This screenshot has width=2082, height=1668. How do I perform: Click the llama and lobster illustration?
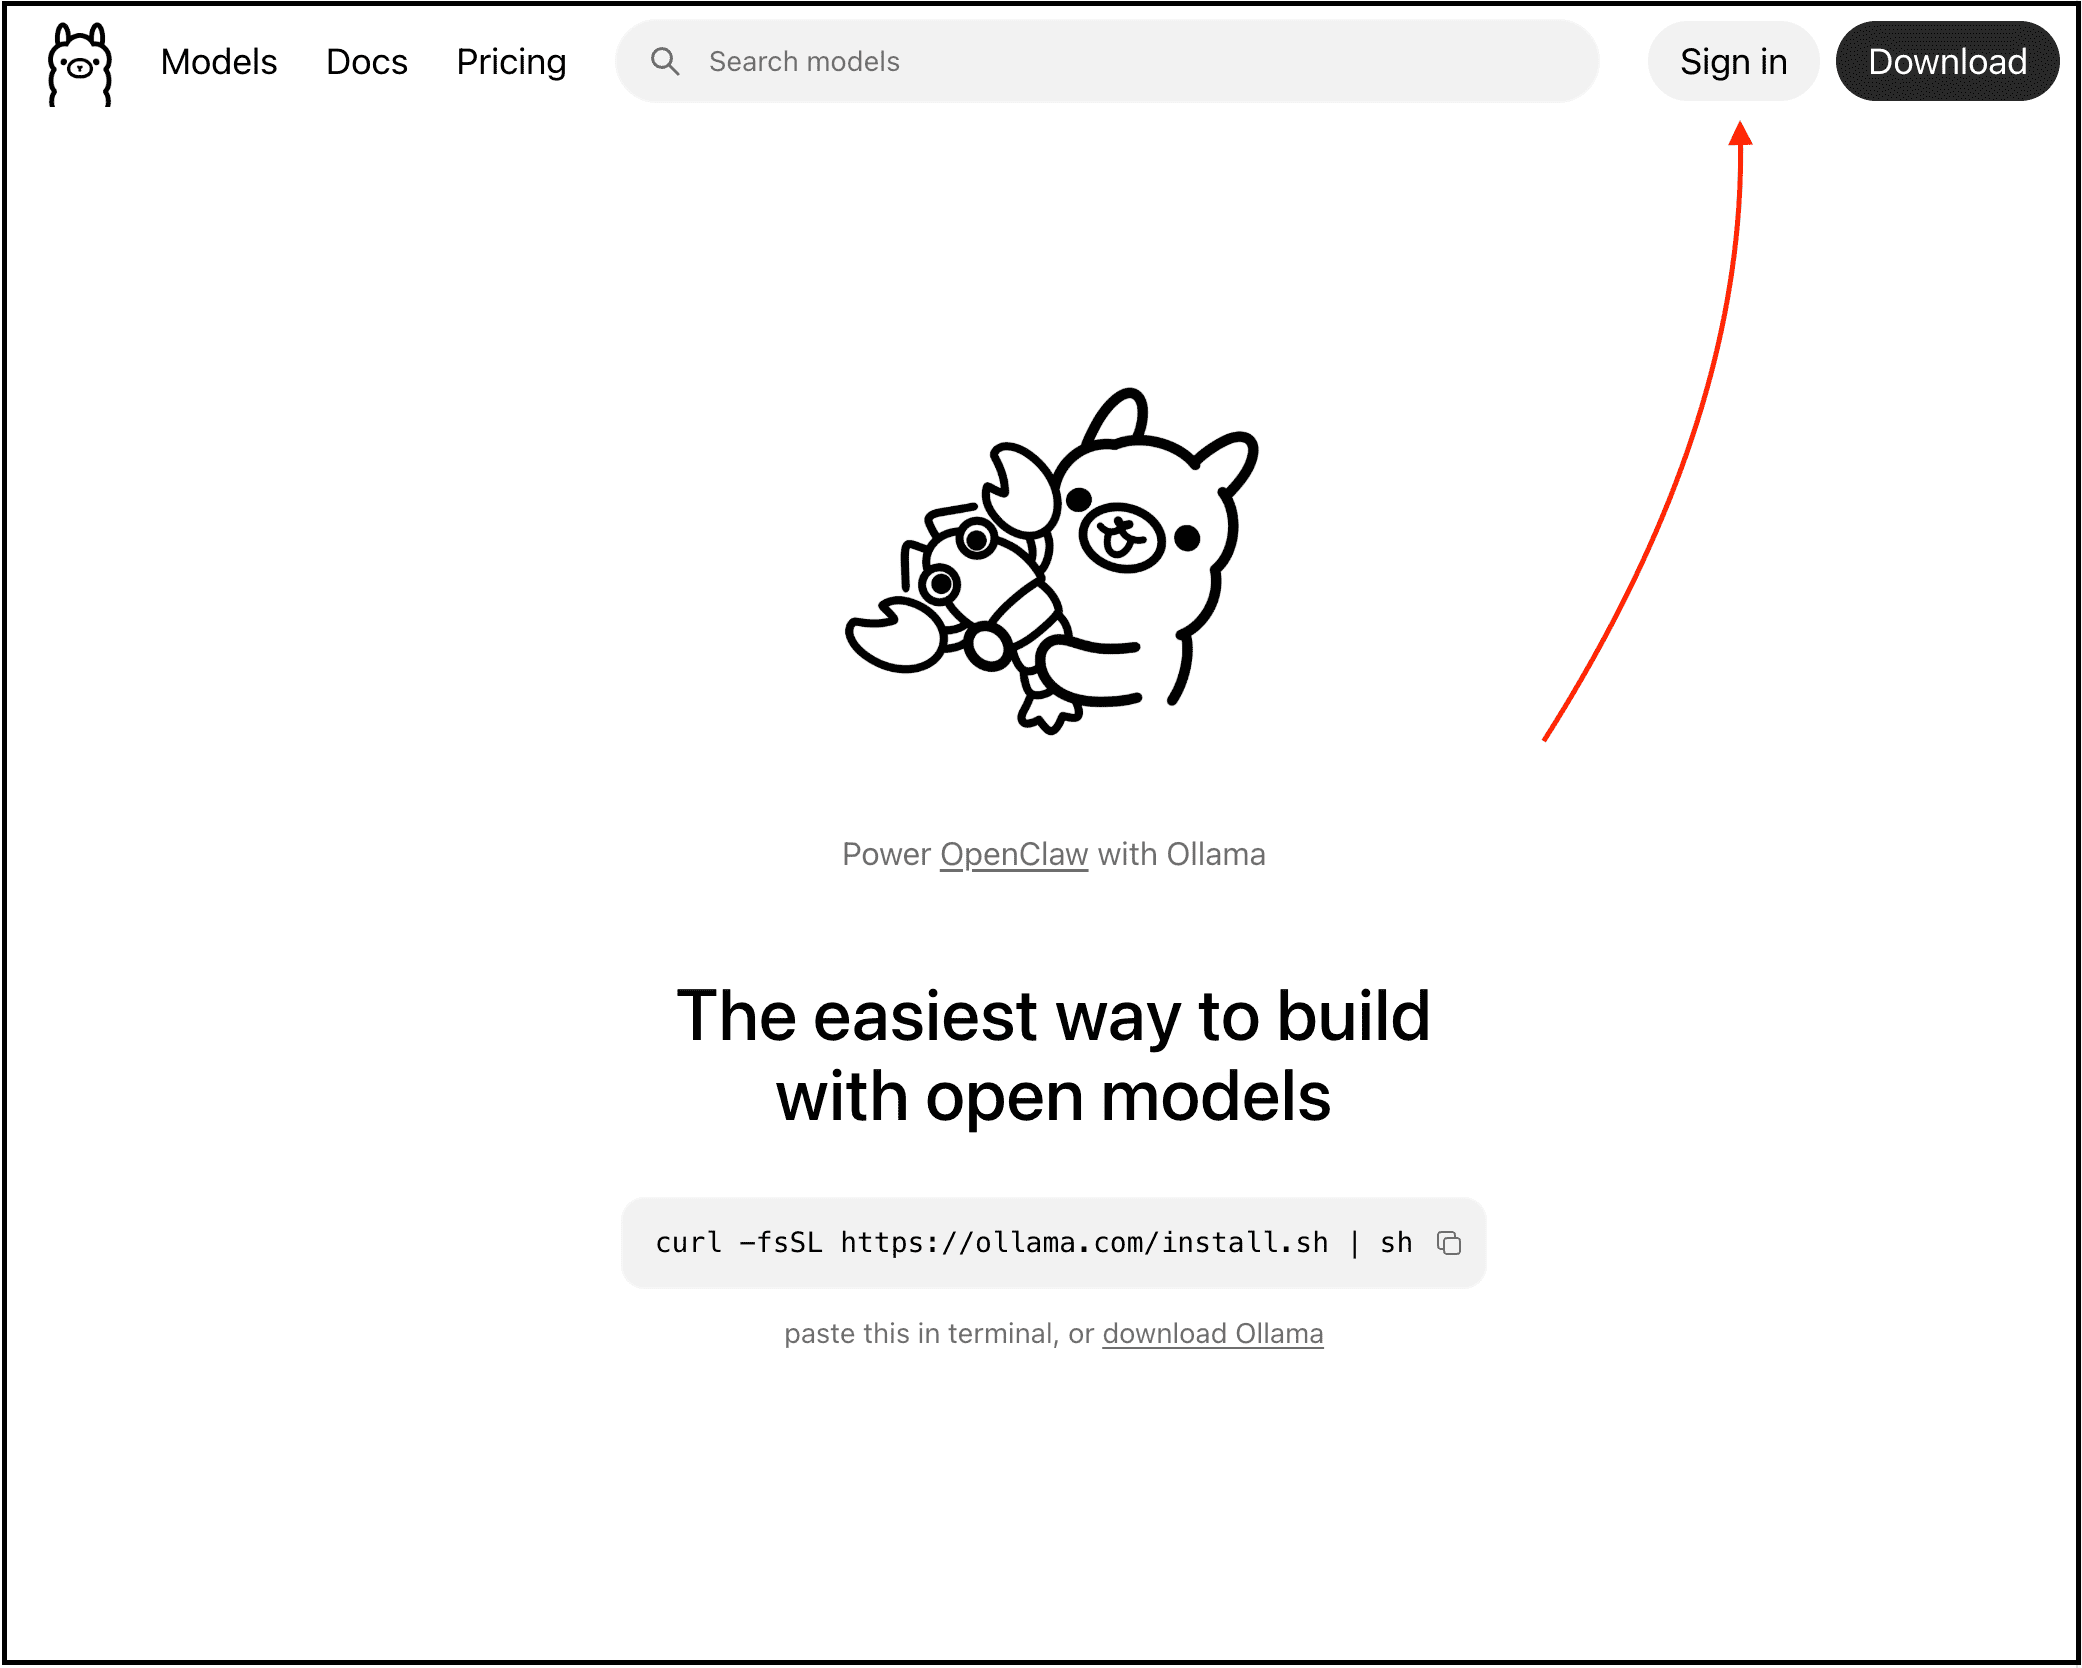click(x=1052, y=561)
